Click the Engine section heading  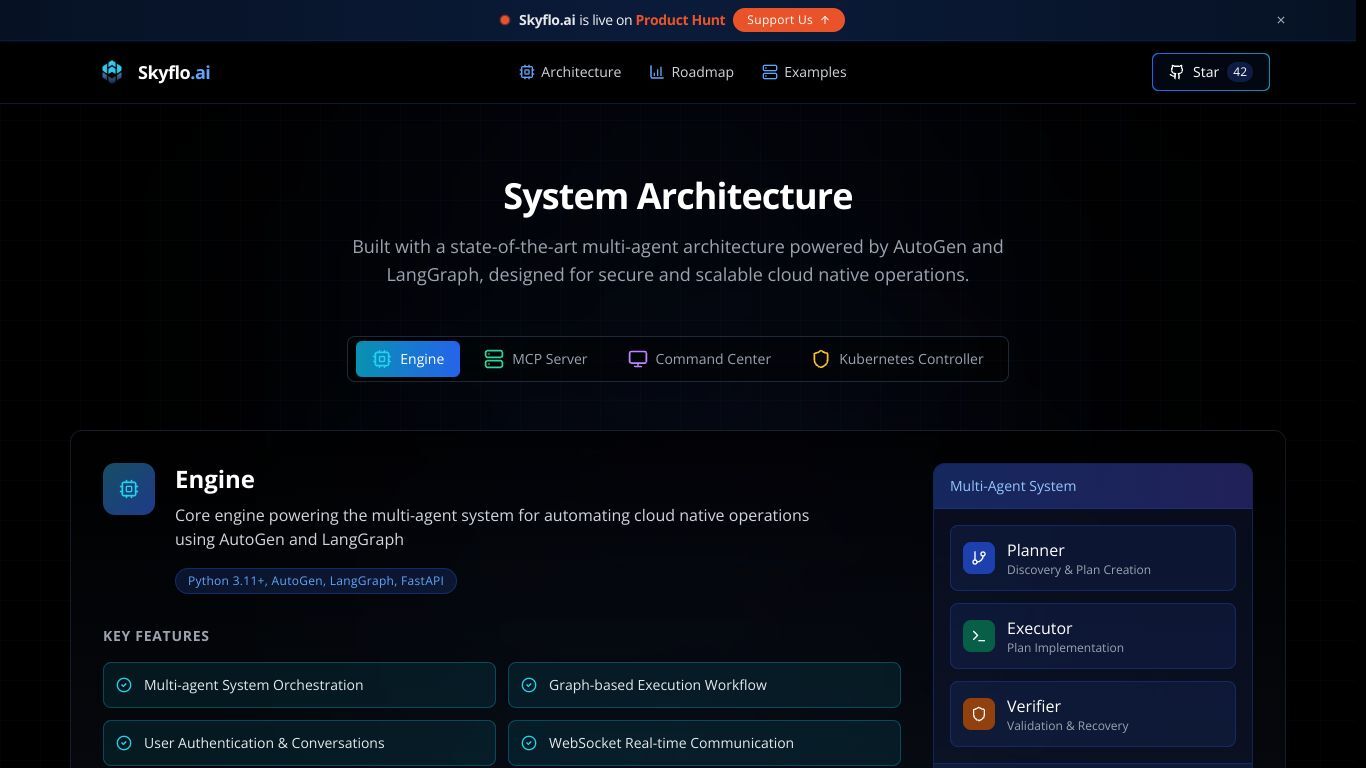215,479
